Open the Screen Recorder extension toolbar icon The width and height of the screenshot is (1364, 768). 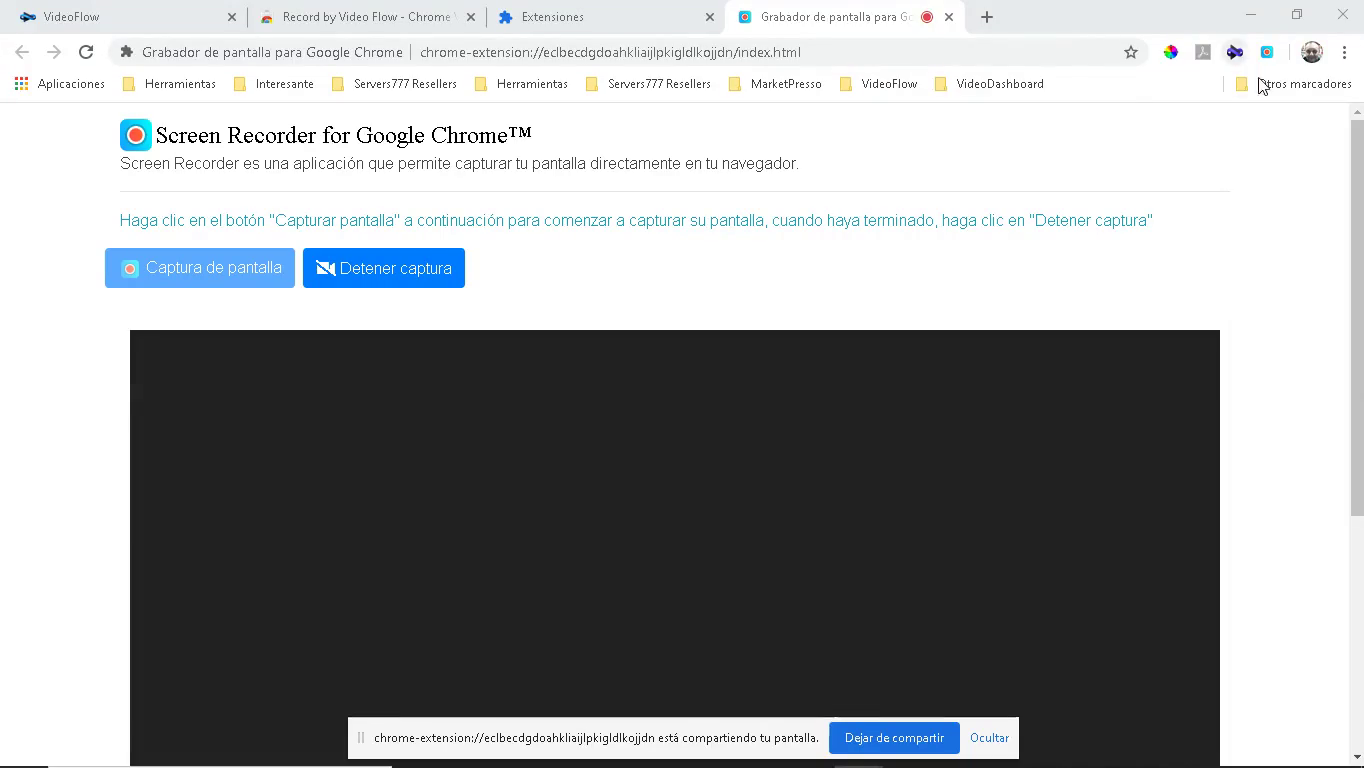1267,52
